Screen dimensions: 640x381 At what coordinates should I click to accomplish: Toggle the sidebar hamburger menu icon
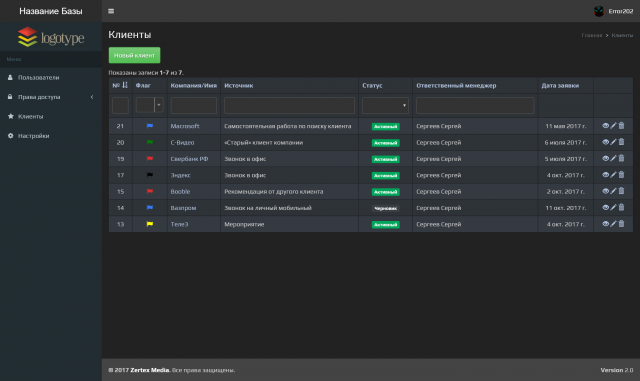coord(111,11)
